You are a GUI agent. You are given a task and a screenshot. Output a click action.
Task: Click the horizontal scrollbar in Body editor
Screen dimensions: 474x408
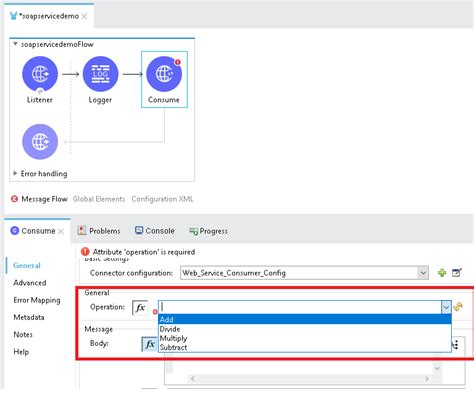click(x=310, y=379)
